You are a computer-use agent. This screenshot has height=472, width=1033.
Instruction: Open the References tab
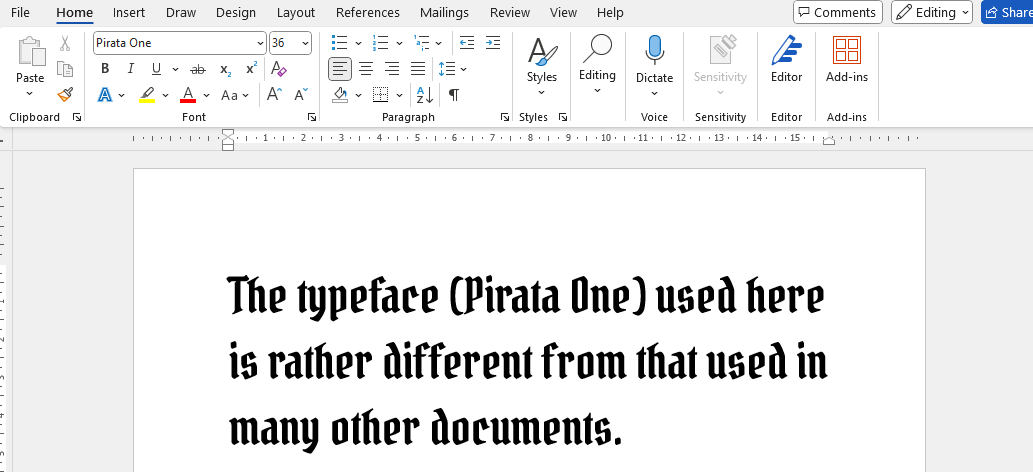(x=367, y=13)
